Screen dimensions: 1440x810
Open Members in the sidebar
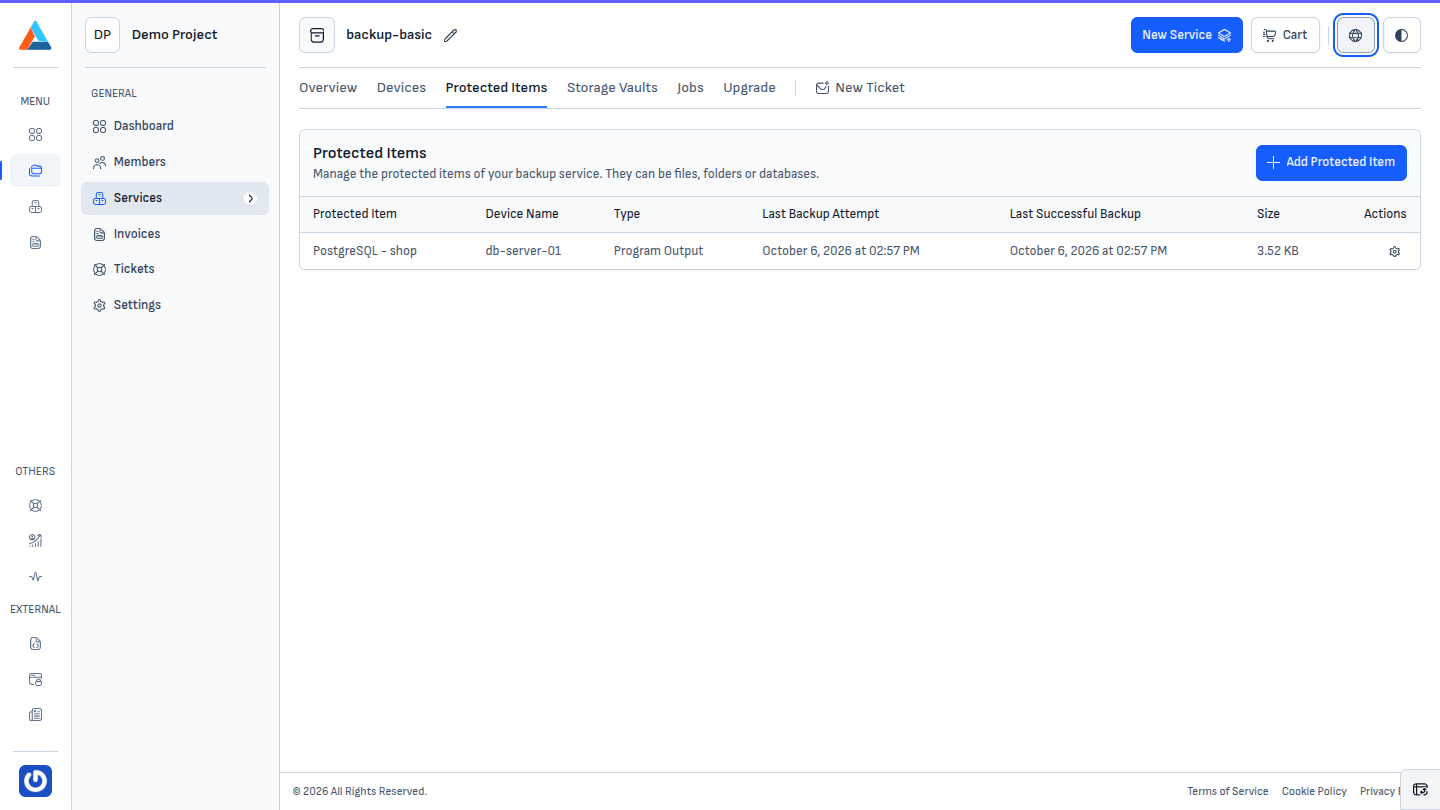[x=175, y=162]
